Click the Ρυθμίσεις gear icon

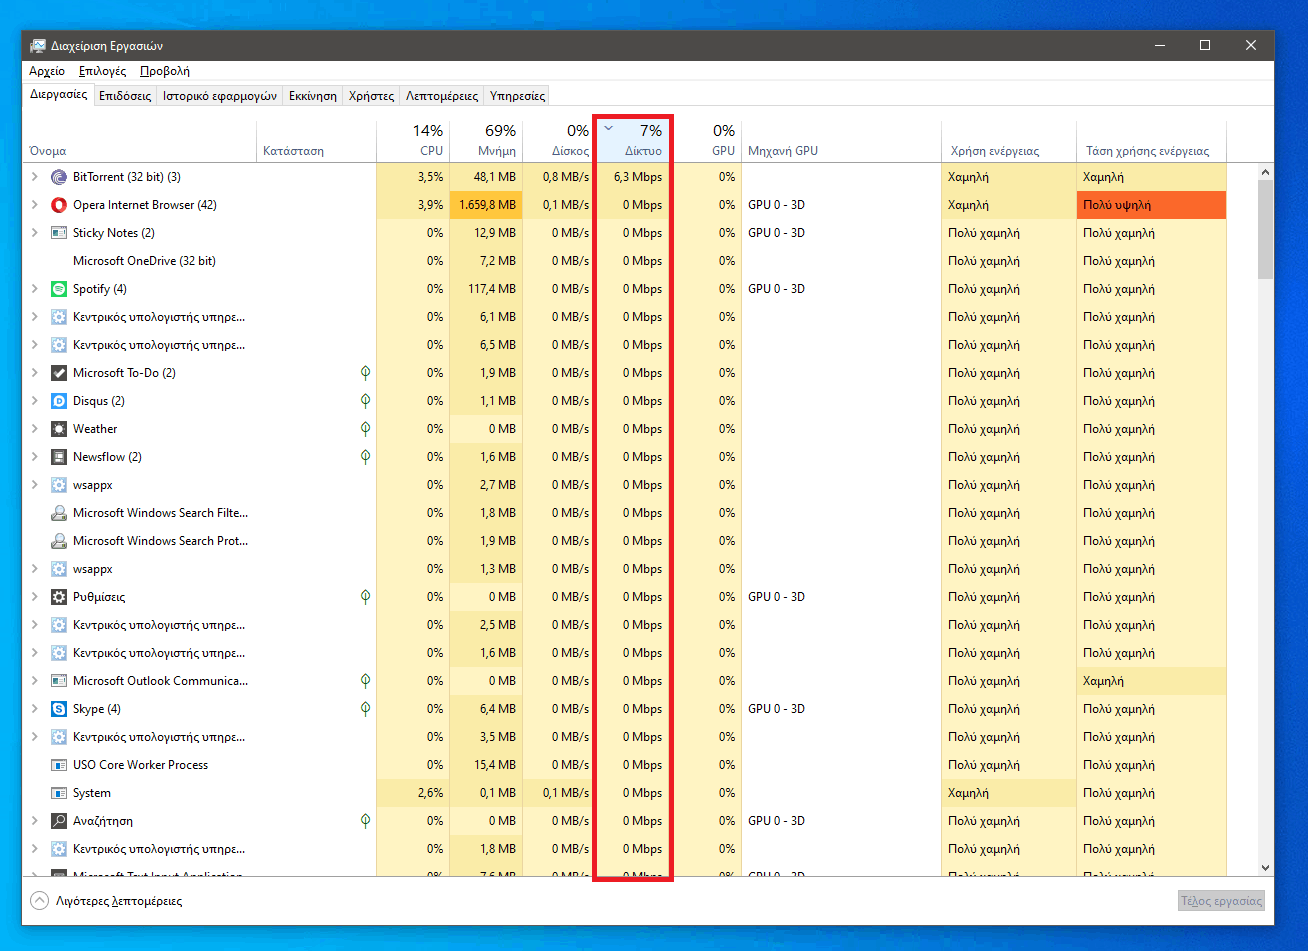click(x=58, y=597)
